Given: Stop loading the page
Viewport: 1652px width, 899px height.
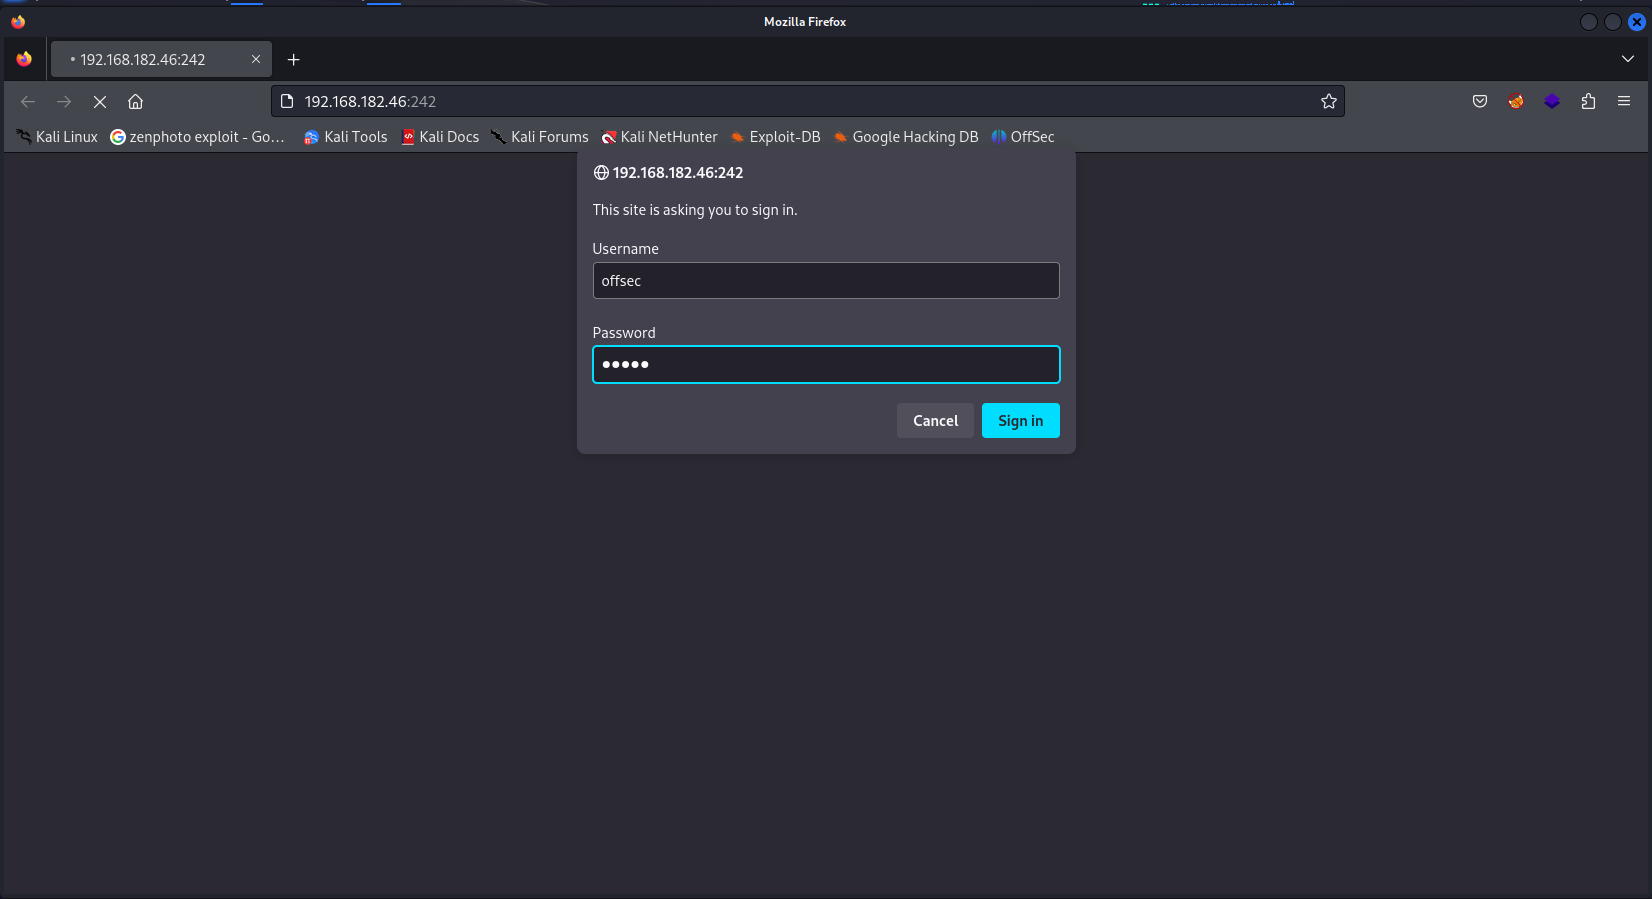Looking at the screenshot, I should click(100, 102).
